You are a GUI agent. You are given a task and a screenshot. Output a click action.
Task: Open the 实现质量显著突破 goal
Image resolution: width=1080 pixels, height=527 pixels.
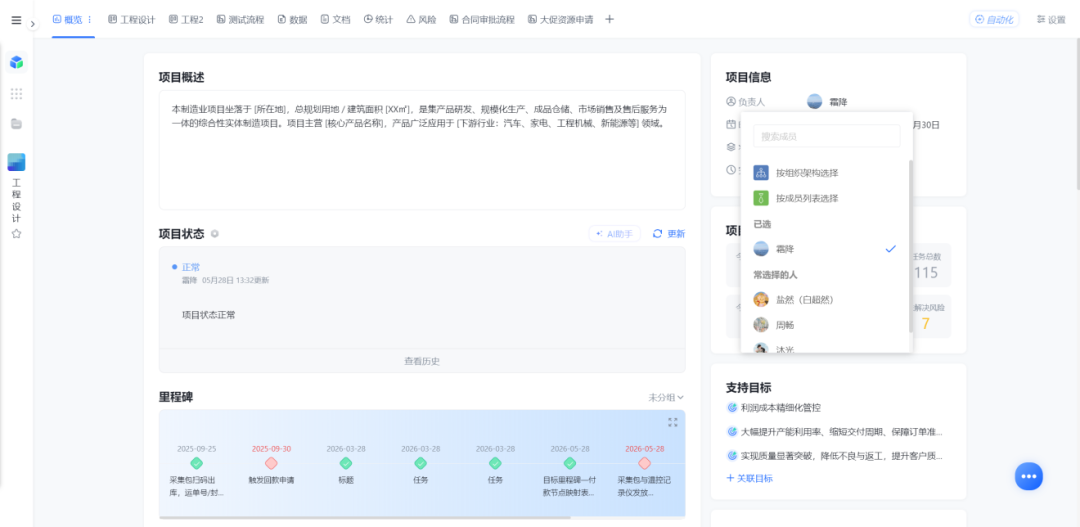click(841, 456)
